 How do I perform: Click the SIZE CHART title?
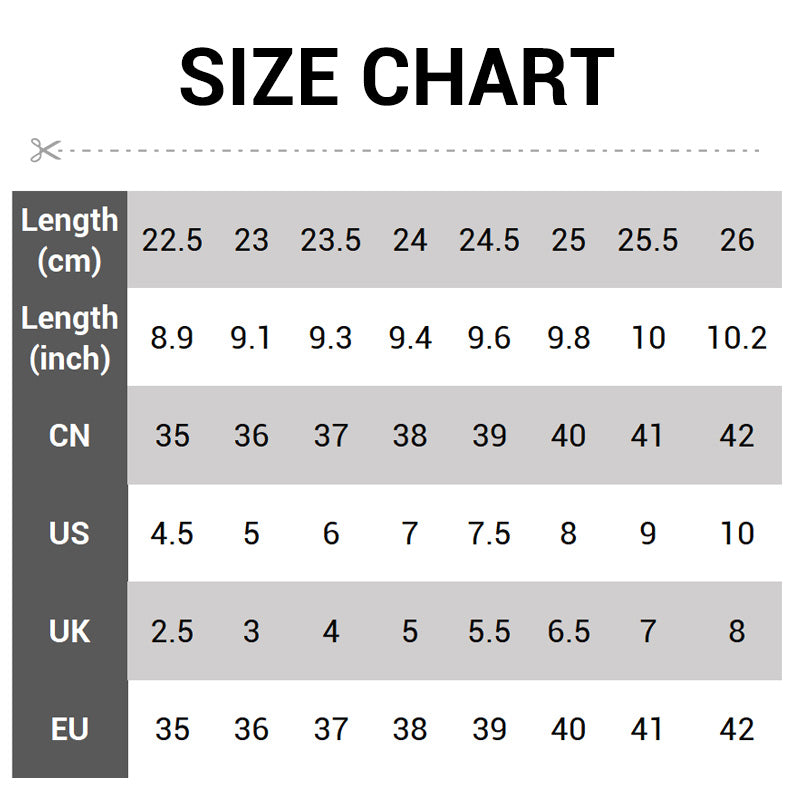(x=397, y=78)
